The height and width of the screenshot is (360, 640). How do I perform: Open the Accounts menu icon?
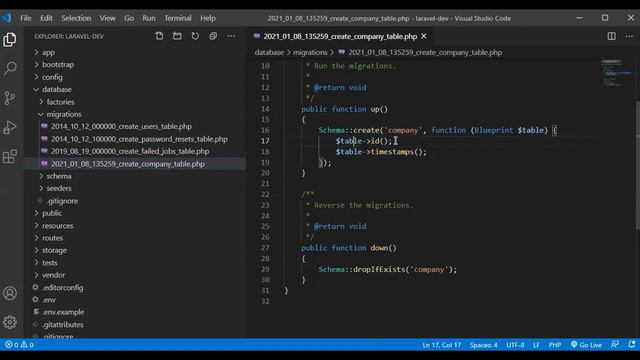click(10, 293)
